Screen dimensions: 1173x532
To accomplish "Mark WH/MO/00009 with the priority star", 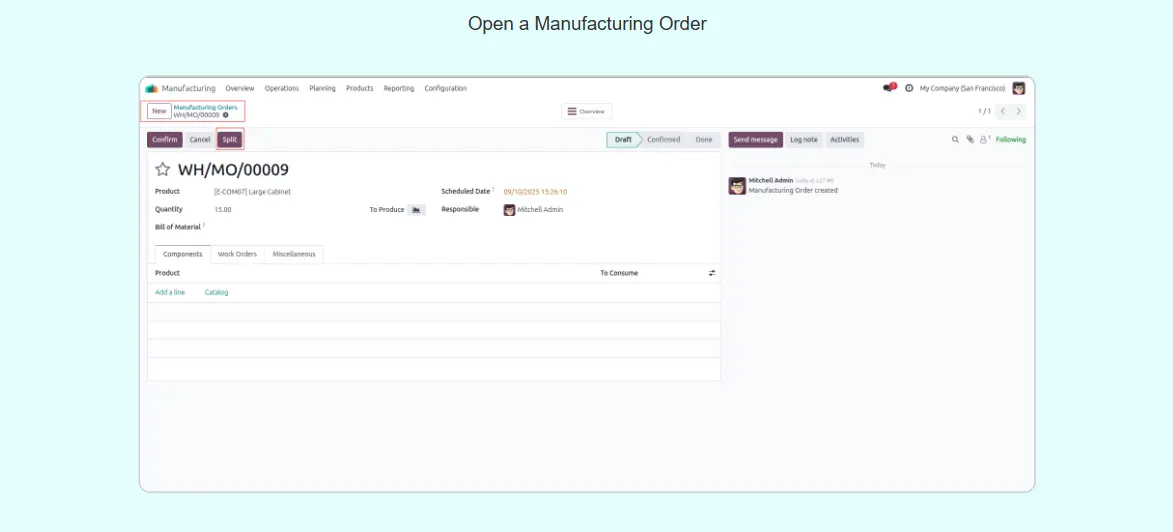I will coord(163,170).
